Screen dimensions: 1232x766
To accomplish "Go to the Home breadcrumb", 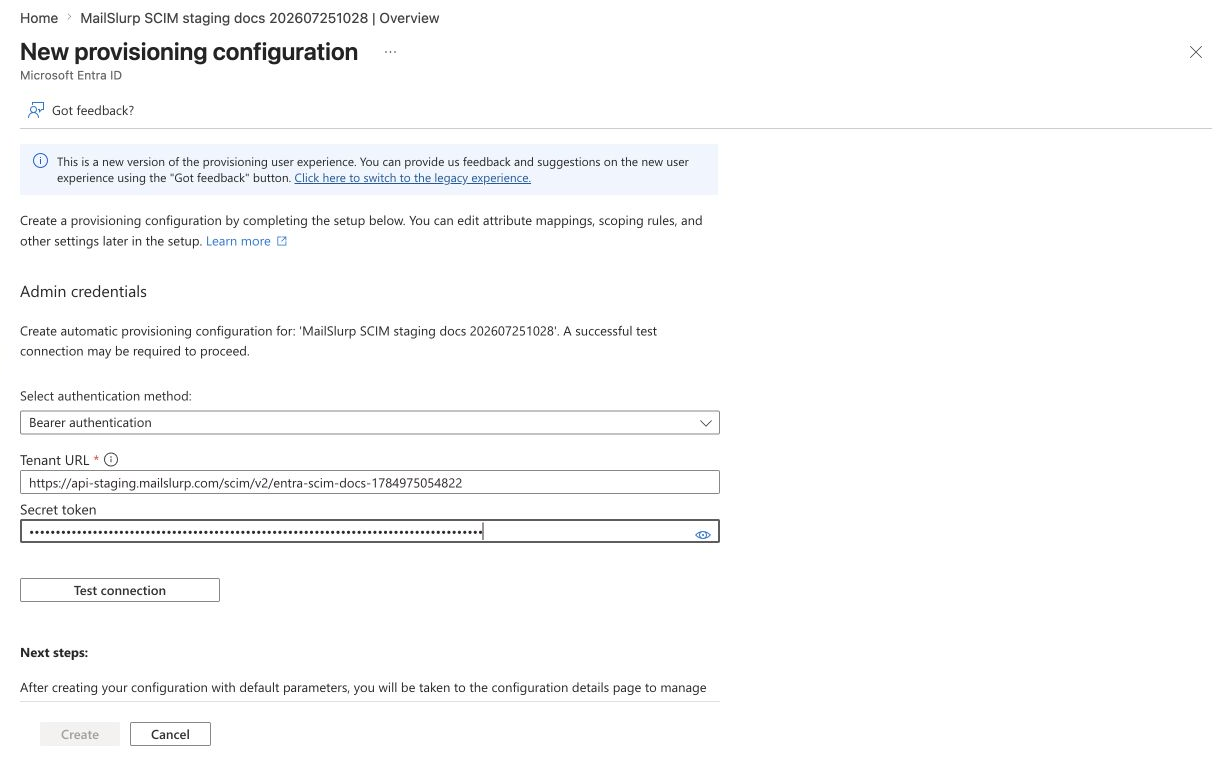I will [39, 18].
